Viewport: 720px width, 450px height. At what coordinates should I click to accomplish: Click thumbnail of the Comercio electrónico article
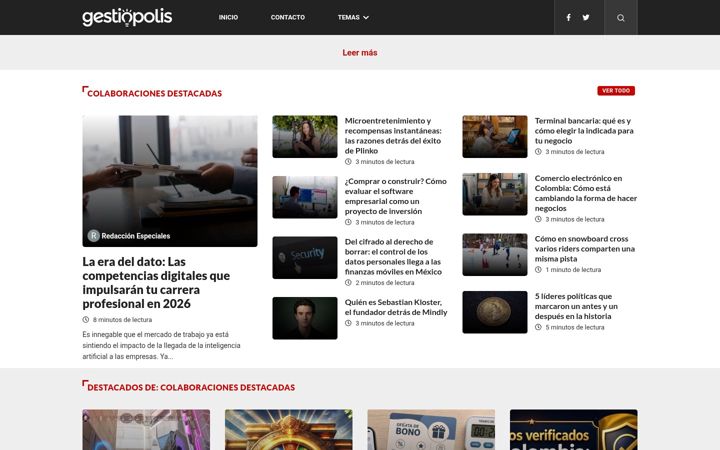click(x=495, y=194)
